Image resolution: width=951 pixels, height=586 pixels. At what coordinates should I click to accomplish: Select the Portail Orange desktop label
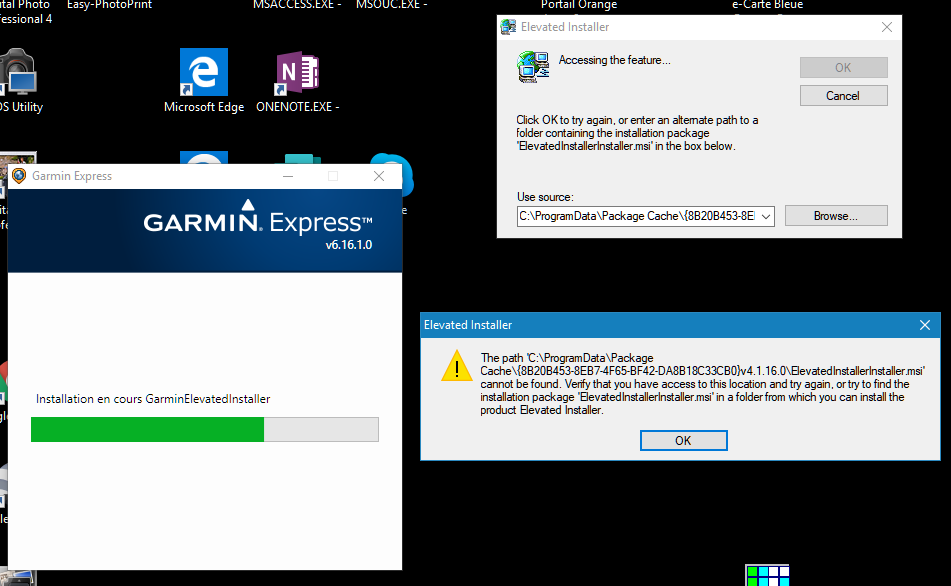click(579, 5)
